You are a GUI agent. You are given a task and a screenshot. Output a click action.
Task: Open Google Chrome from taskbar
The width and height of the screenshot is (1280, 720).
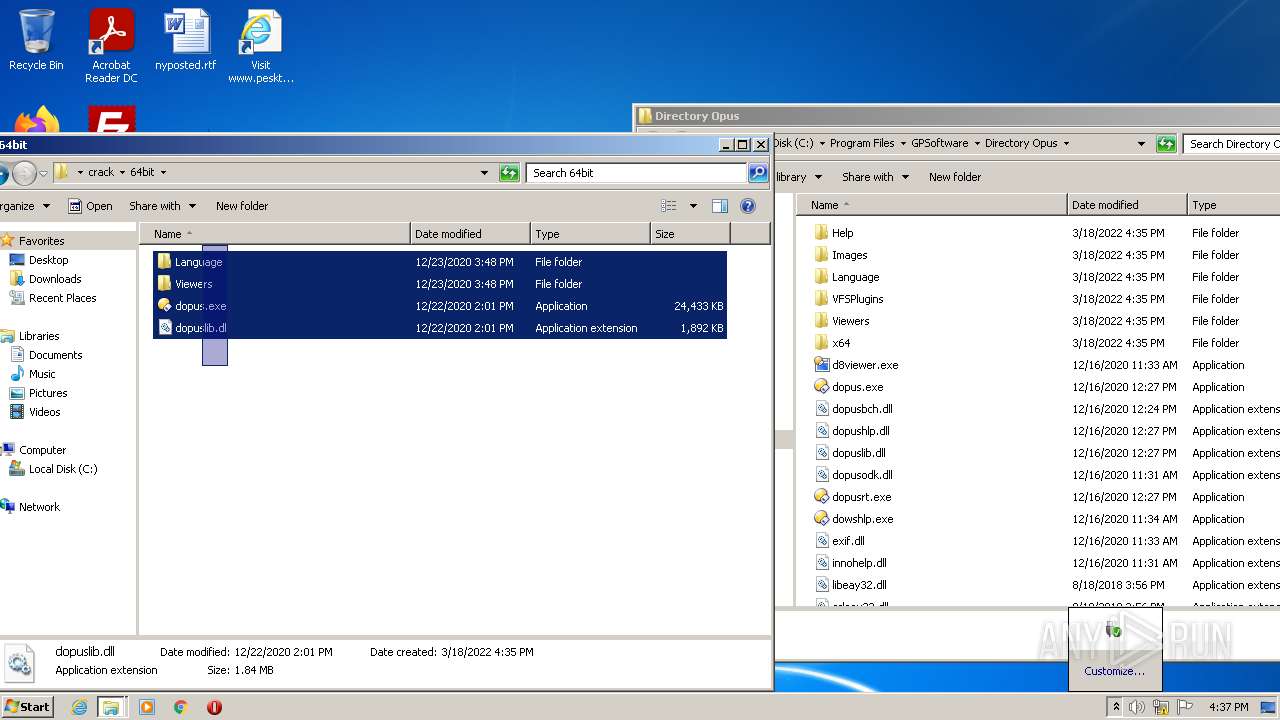pos(180,707)
